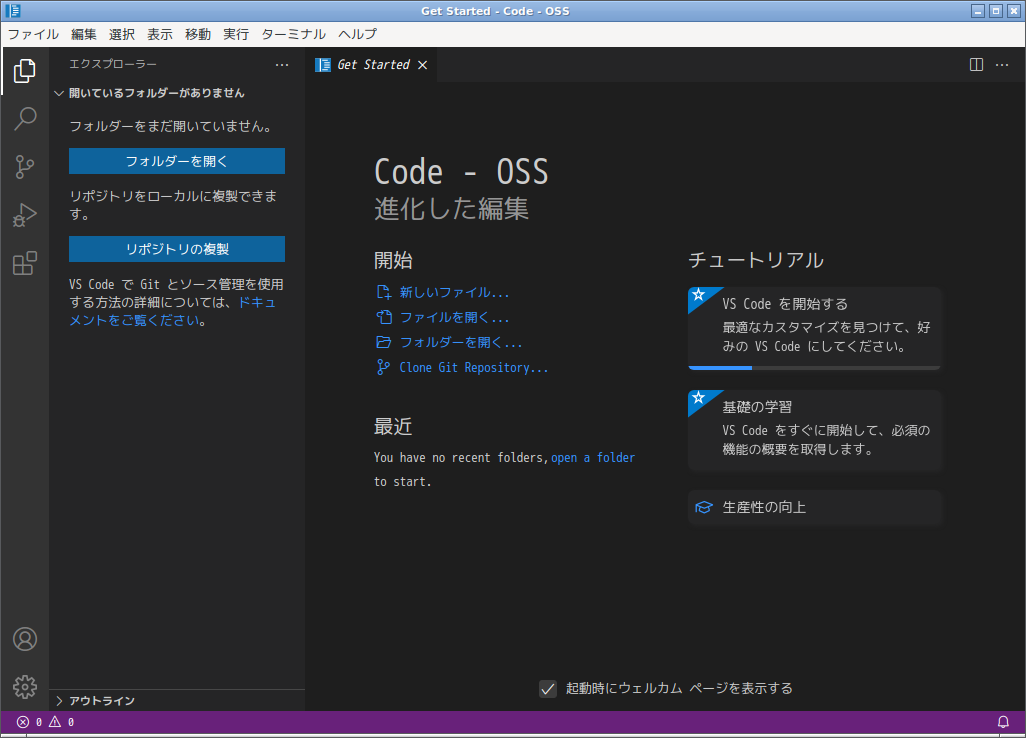Click the folder icon beside フォルダーを開く link
Image resolution: width=1026 pixels, height=738 pixels.
[383, 342]
